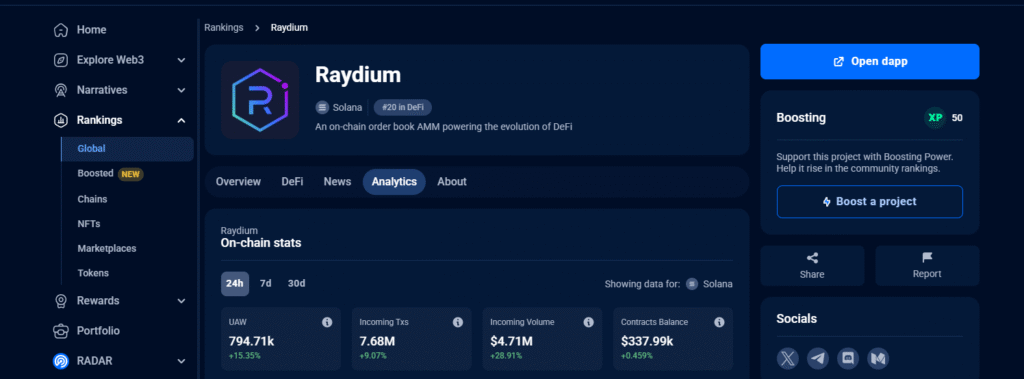The height and width of the screenshot is (379, 1024).
Task: Click the Solana chain icon beside Solana
Action: pos(322,107)
